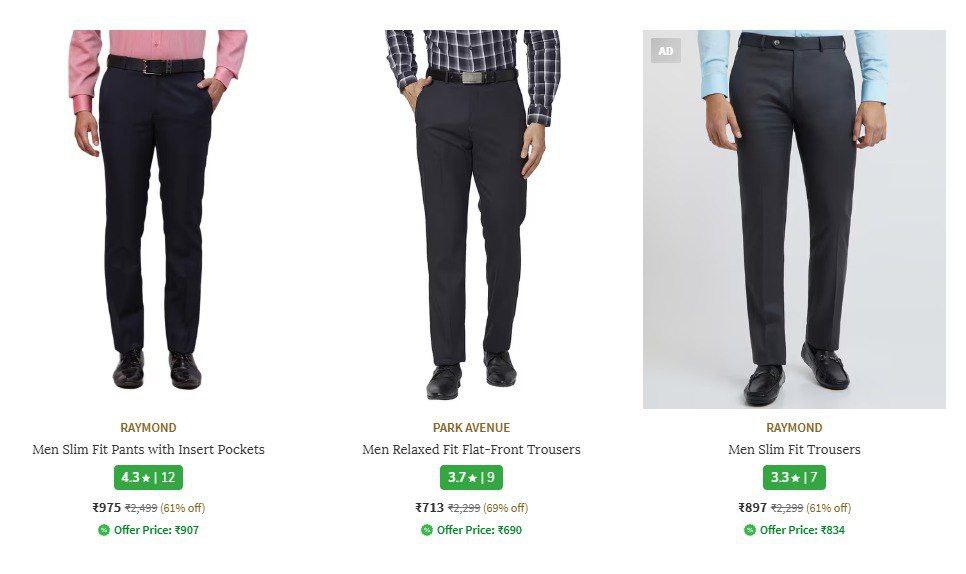
Task: Click Offer Price ₹907 text
Action: pyautogui.click(x=156, y=530)
